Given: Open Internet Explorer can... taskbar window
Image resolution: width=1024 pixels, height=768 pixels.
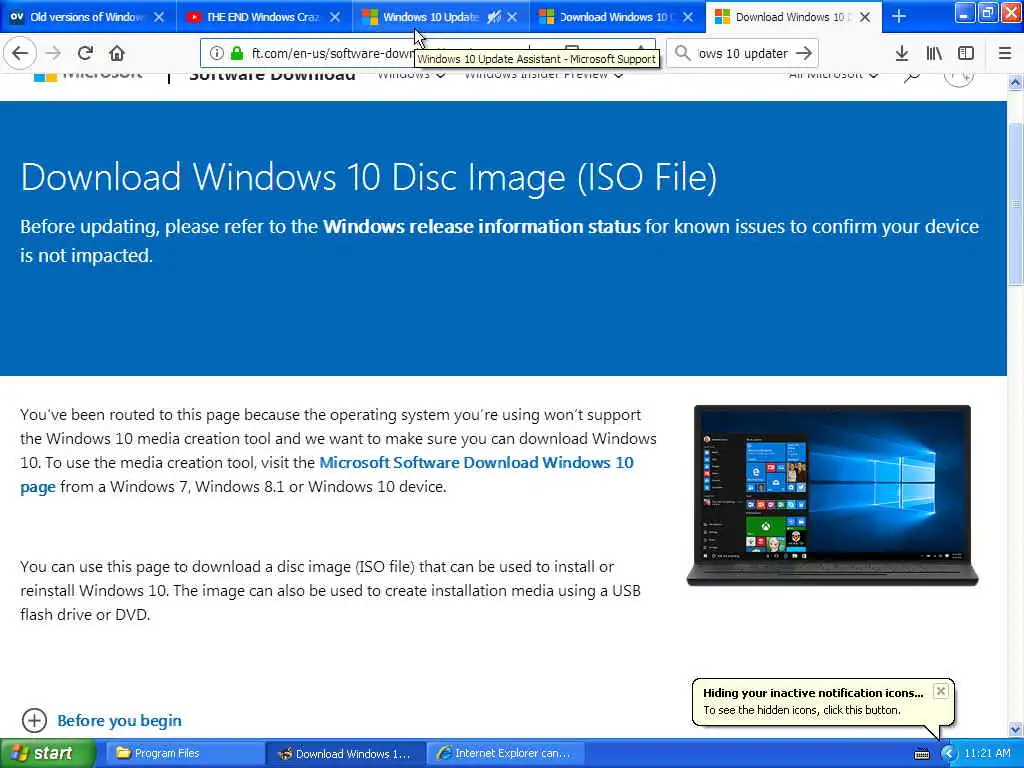Looking at the screenshot, I should pos(505,753).
